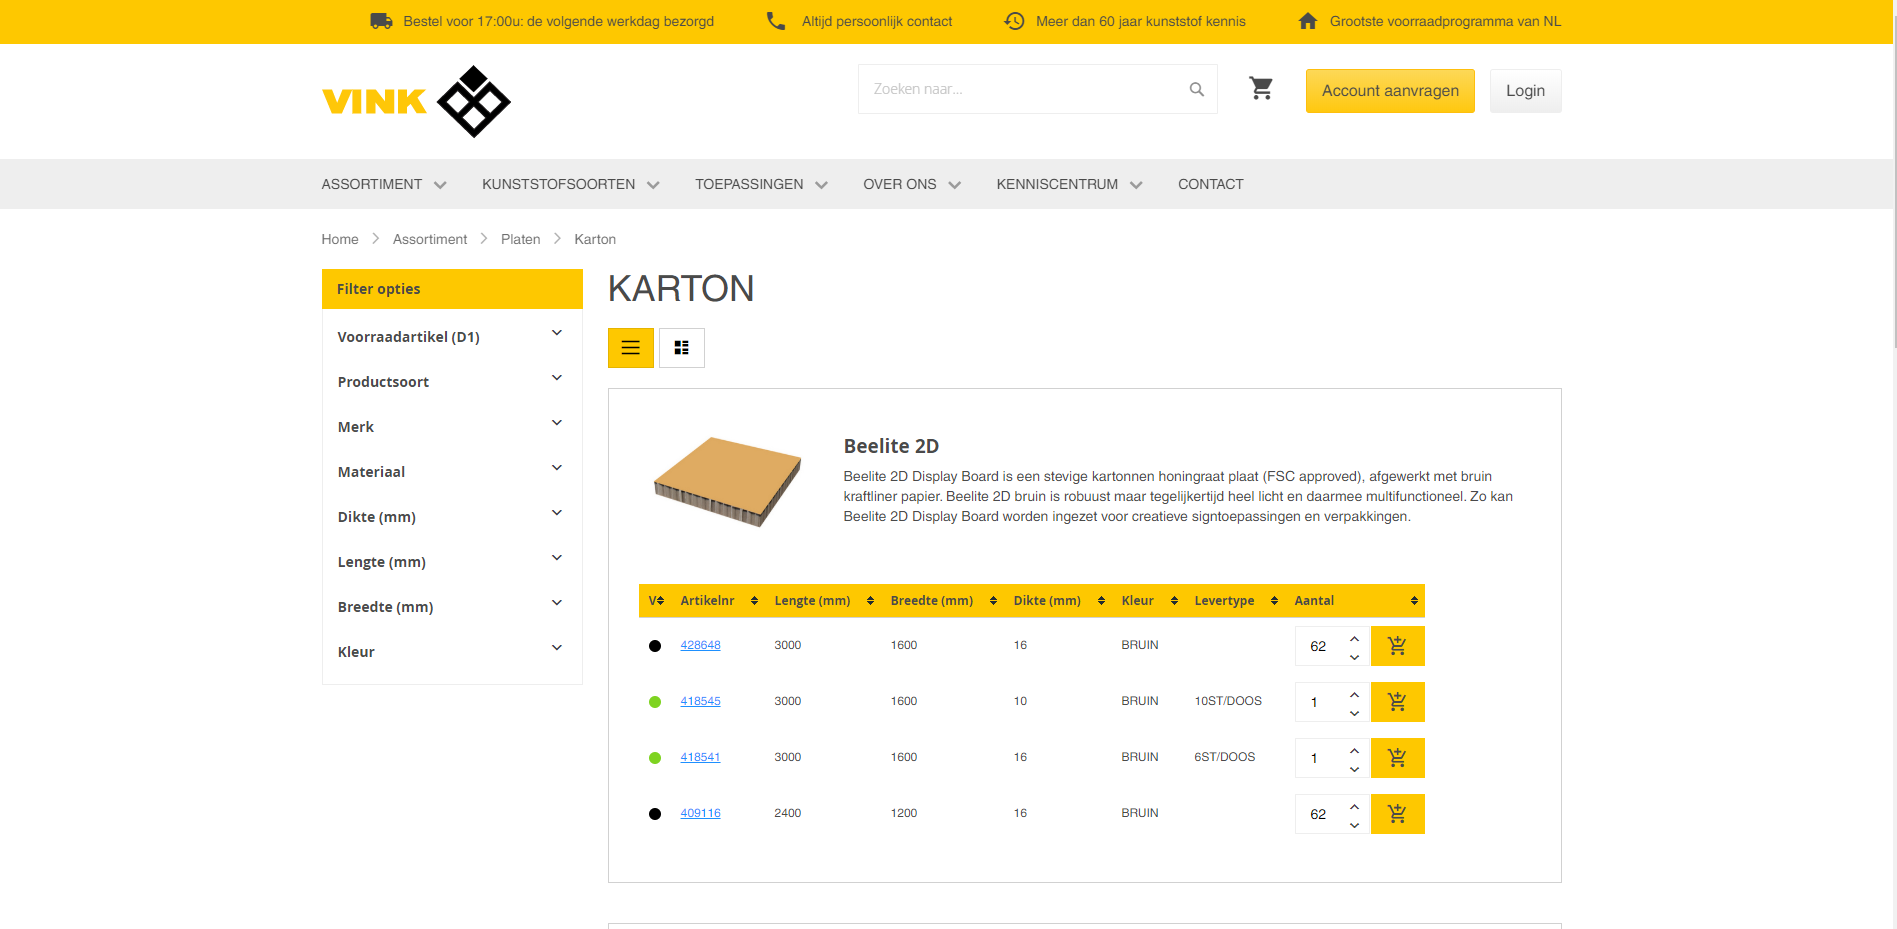Decrease quantity for article 418545

coord(1354,713)
